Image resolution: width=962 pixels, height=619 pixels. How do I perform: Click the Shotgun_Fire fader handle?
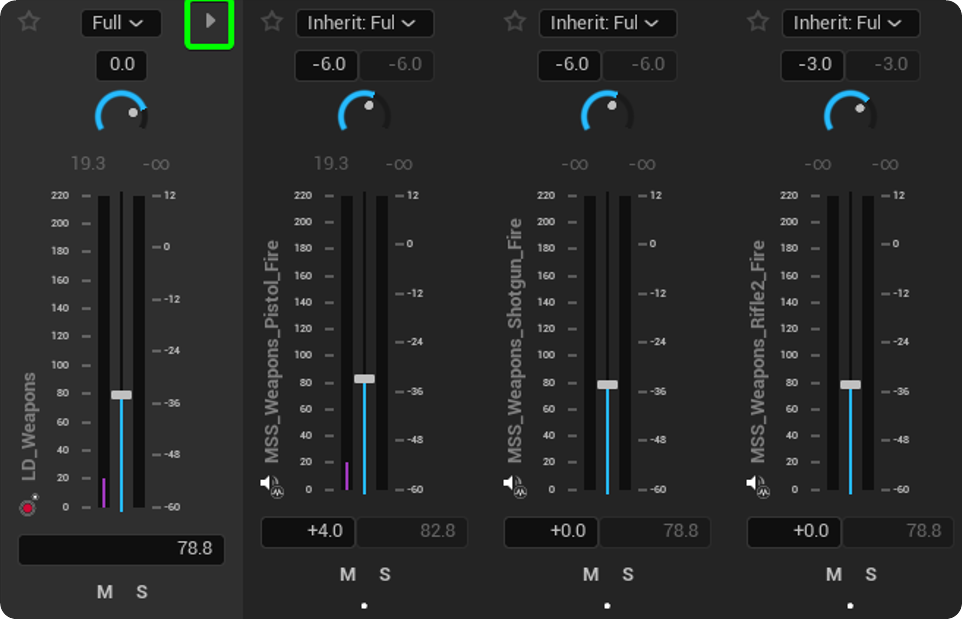pyautogui.click(x=607, y=385)
